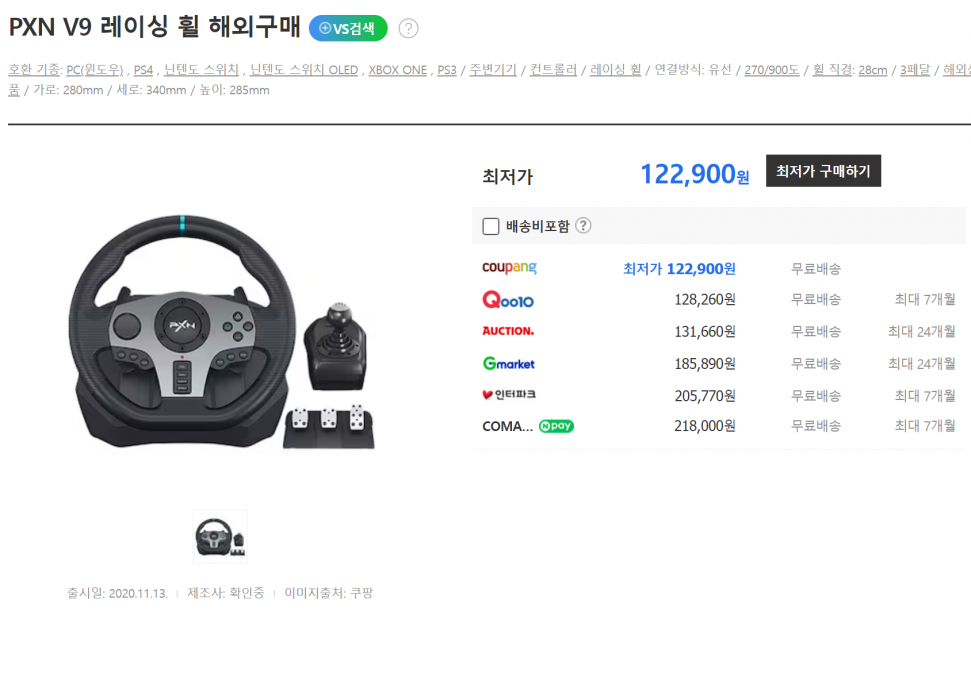Select the Auction 131,660원 price
The image size is (971, 692).
[705, 332]
